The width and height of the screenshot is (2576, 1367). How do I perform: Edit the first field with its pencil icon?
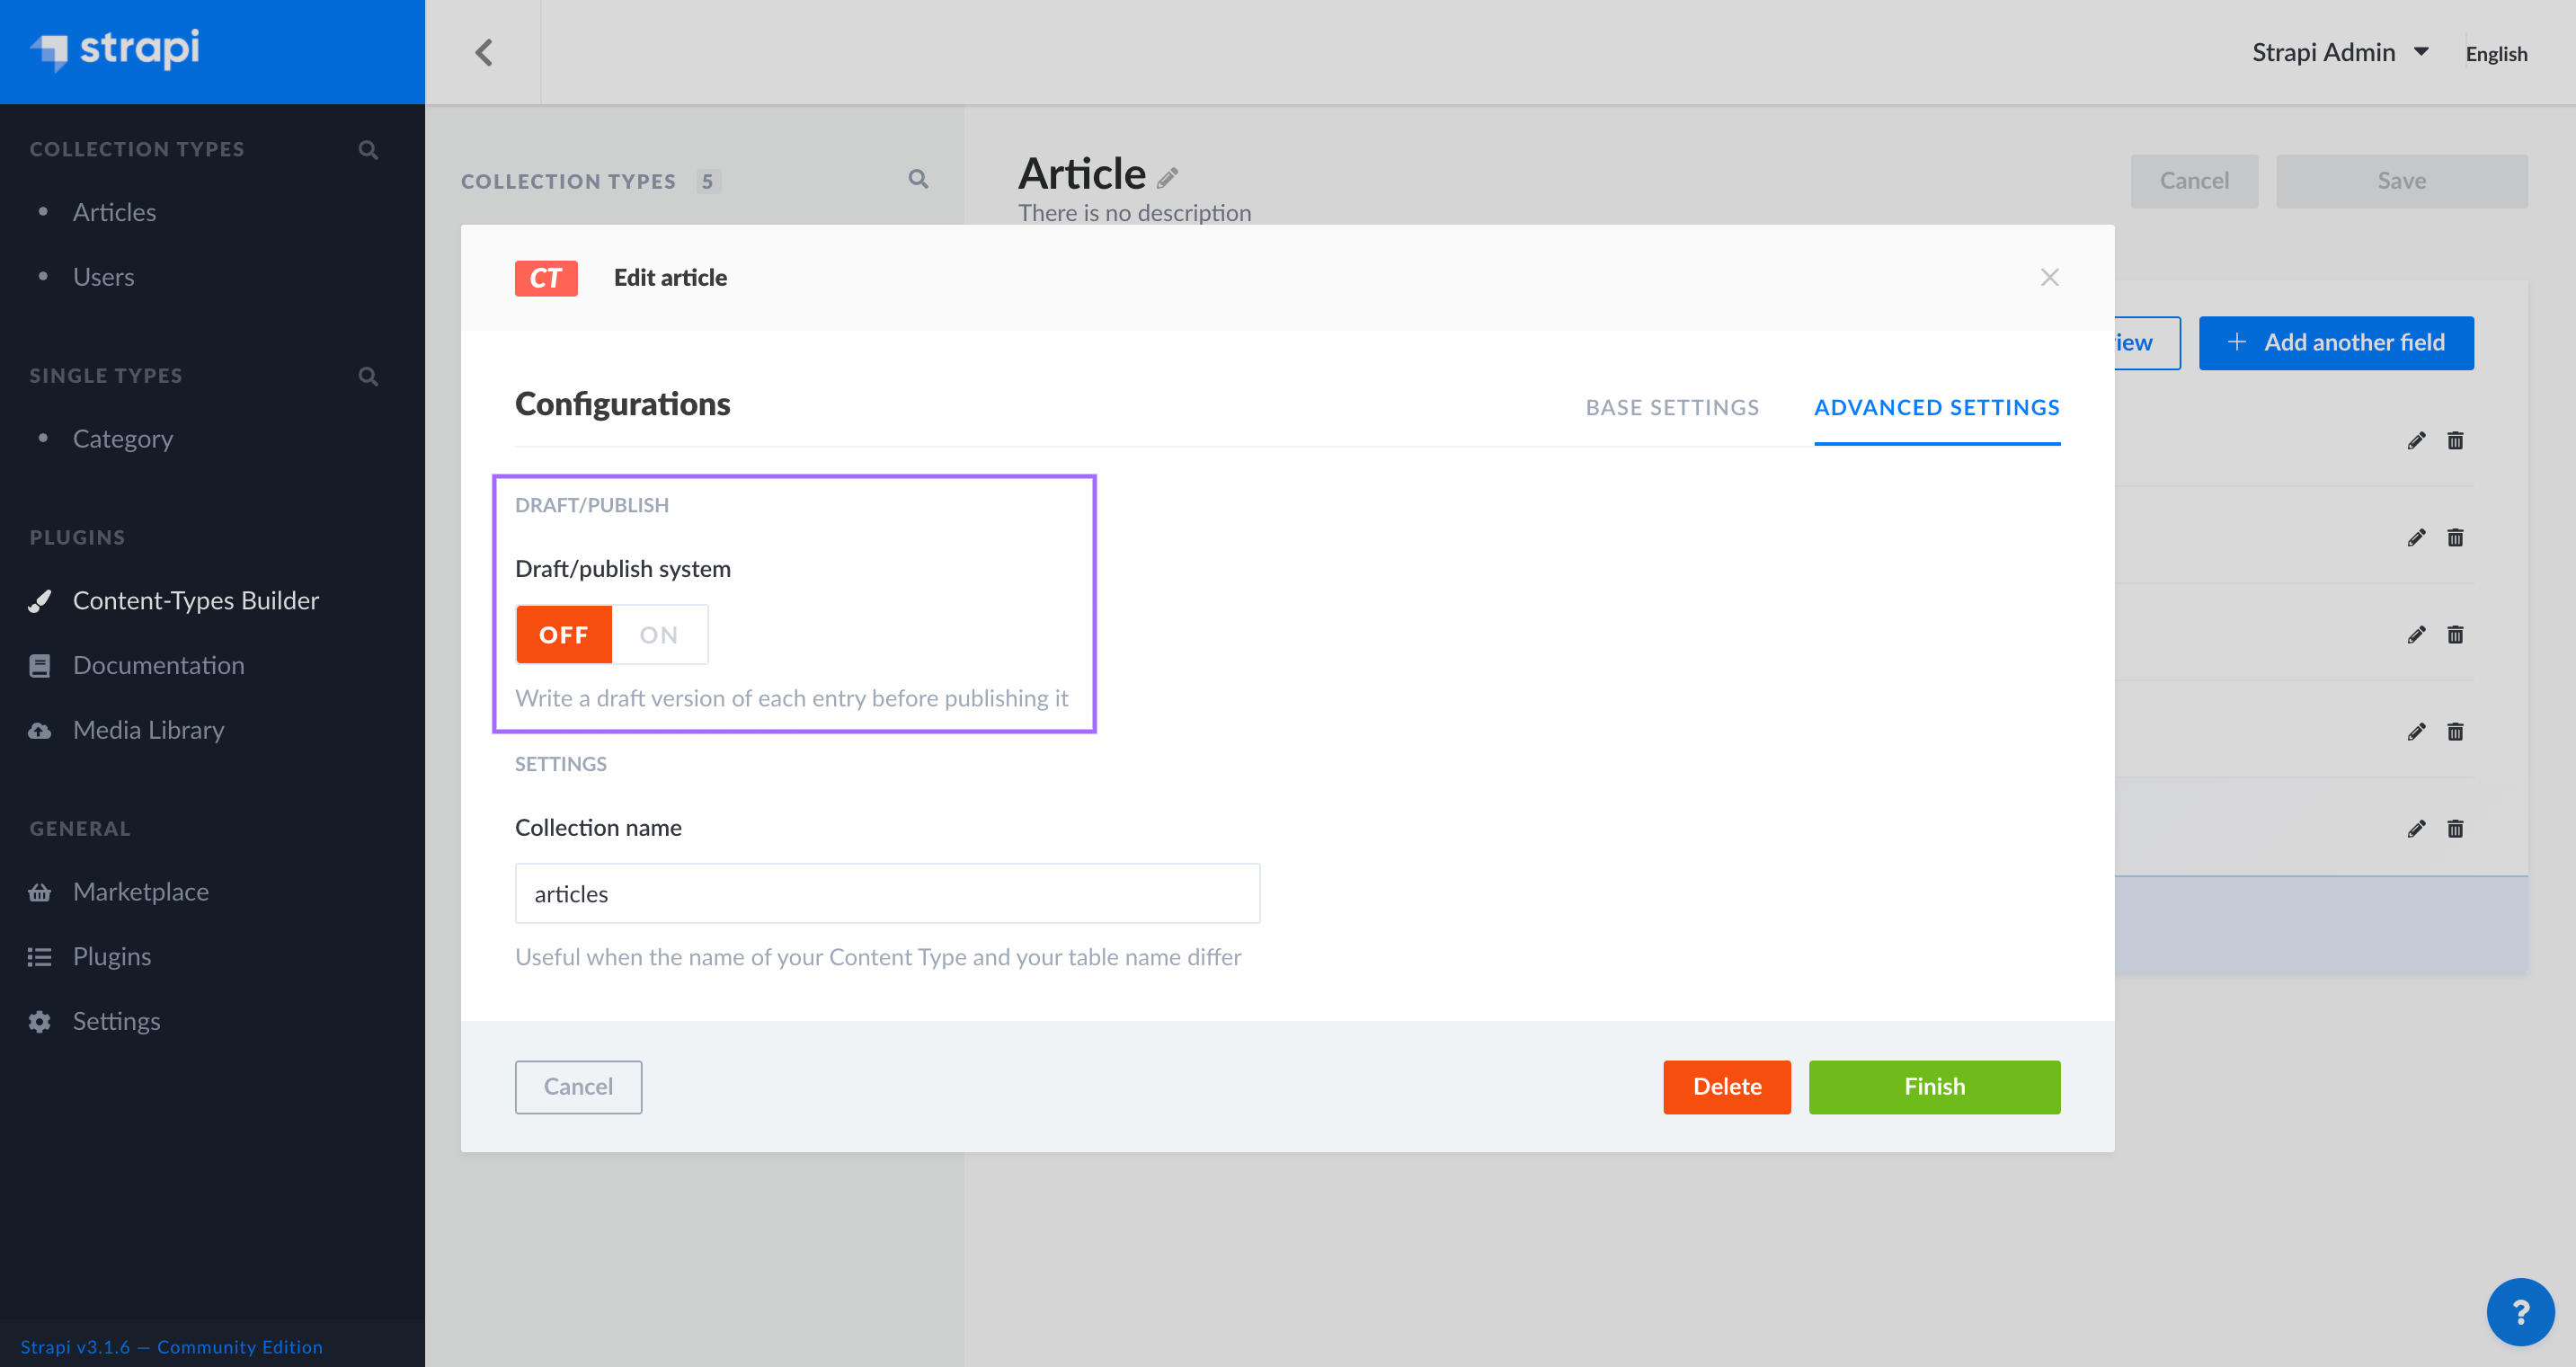pyautogui.click(x=2416, y=440)
